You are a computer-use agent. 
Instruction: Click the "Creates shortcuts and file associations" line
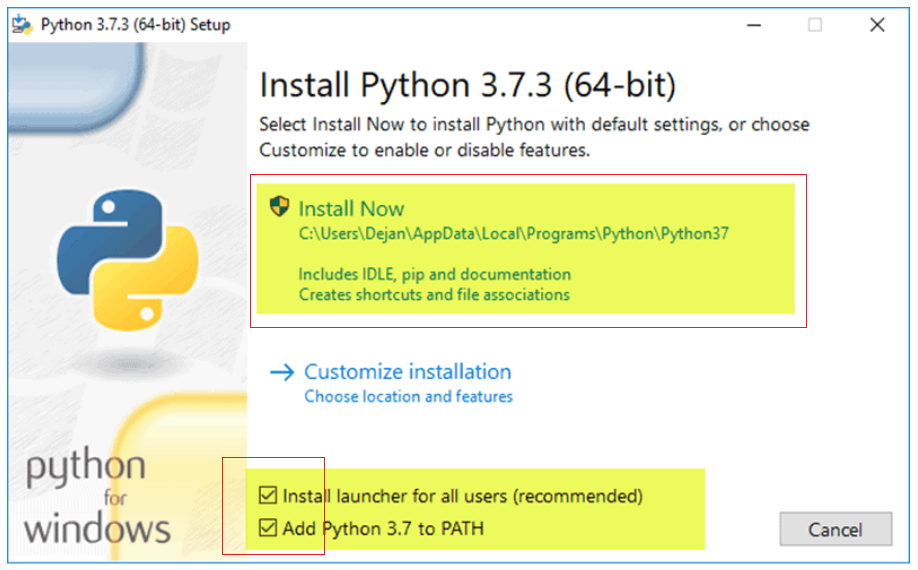[x=433, y=295]
